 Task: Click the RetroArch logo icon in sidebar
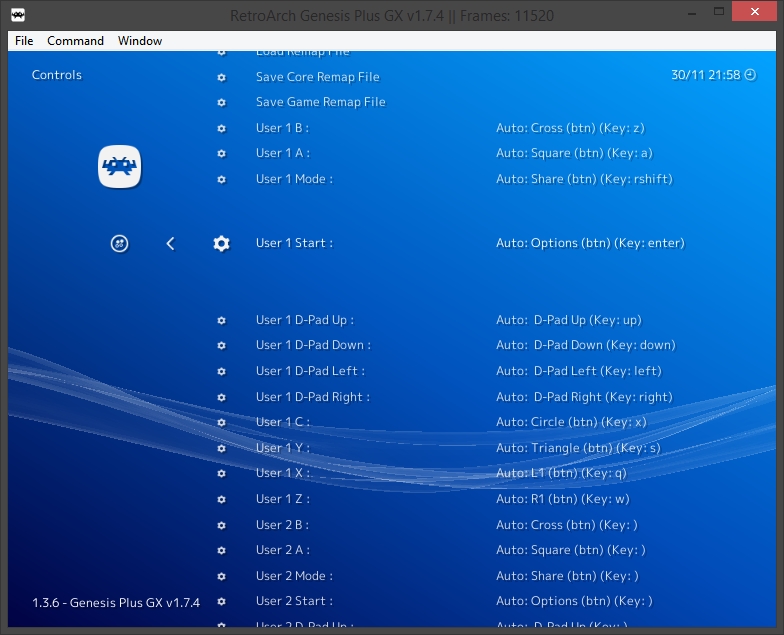point(120,166)
